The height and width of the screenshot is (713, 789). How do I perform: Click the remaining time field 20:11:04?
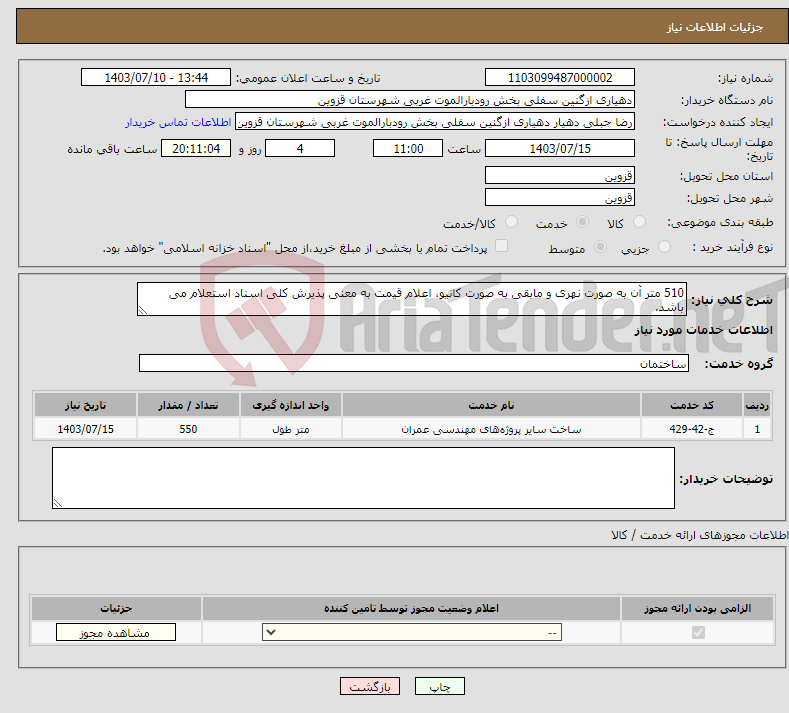(x=196, y=148)
